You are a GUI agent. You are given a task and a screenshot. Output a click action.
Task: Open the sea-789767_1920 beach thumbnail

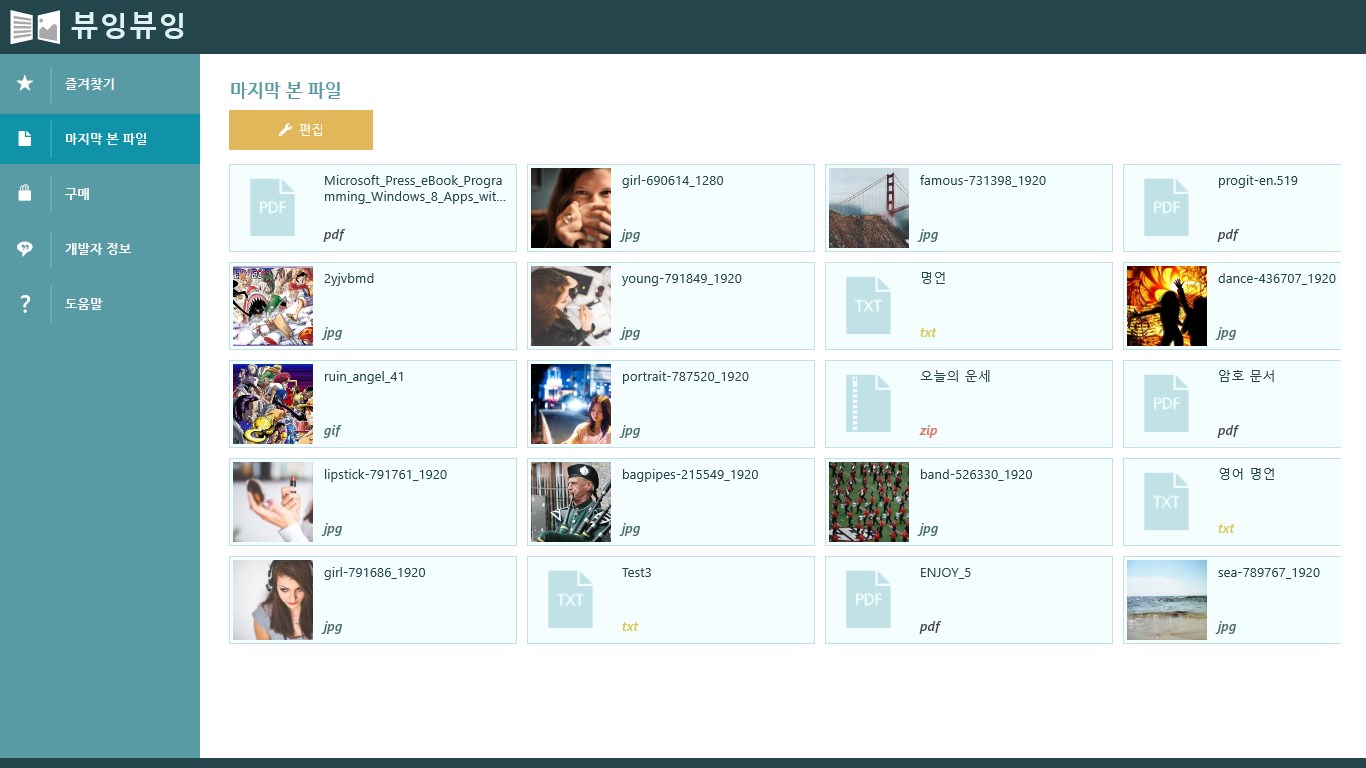pyautogui.click(x=1166, y=600)
